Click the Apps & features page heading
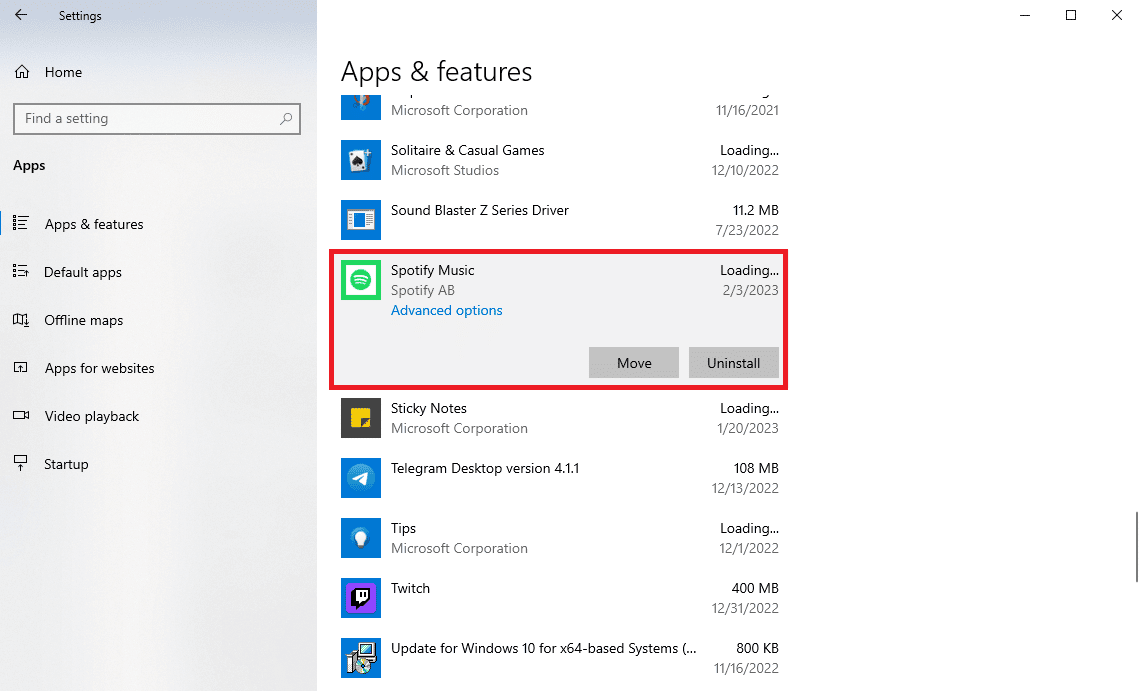This screenshot has width=1139, height=691. (x=436, y=72)
